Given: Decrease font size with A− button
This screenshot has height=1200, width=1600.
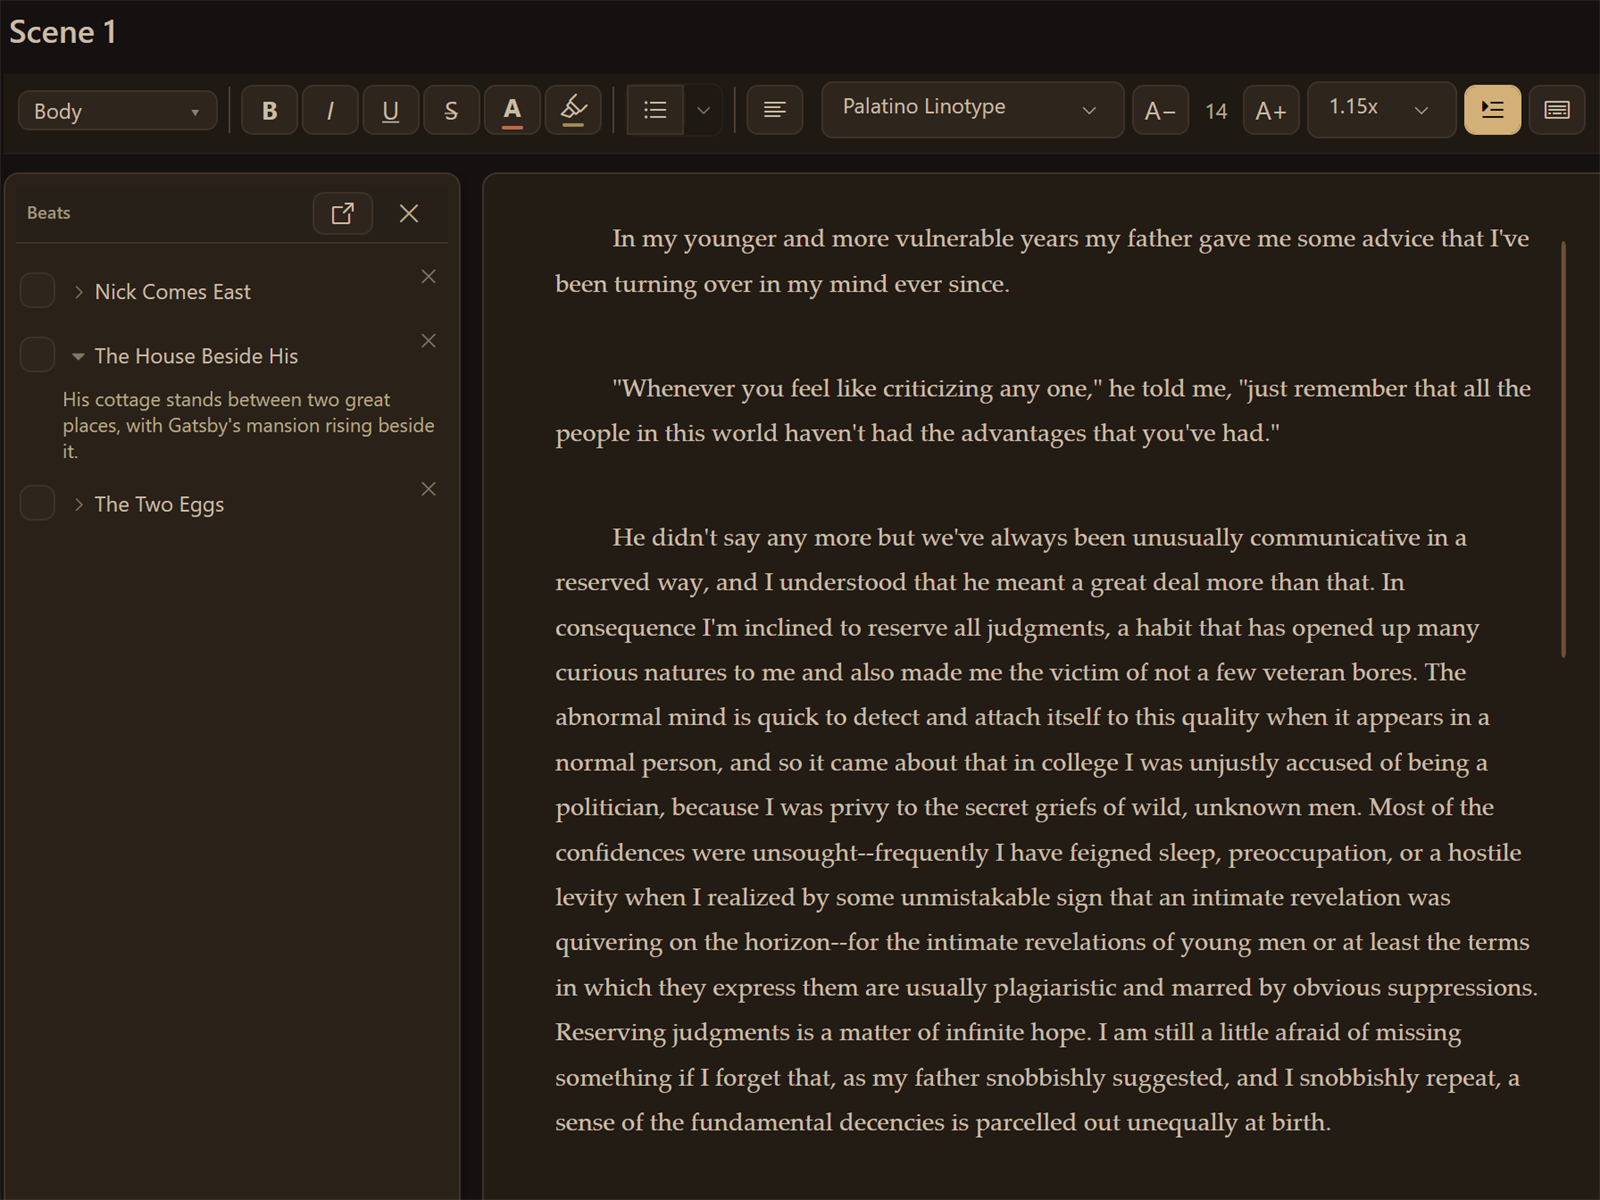Looking at the screenshot, I should (1160, 110).
